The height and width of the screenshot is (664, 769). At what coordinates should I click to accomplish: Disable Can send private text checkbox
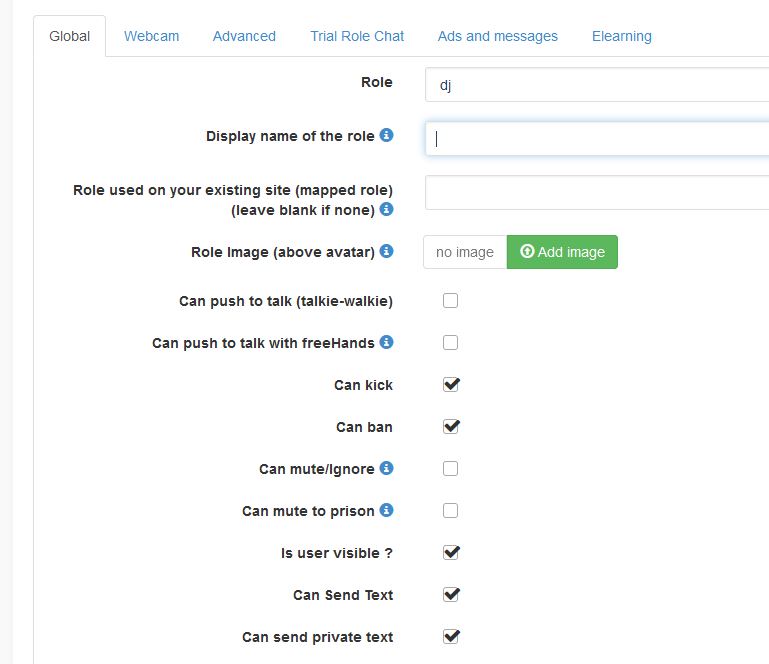pyautogui.click(x=450, y=636)
